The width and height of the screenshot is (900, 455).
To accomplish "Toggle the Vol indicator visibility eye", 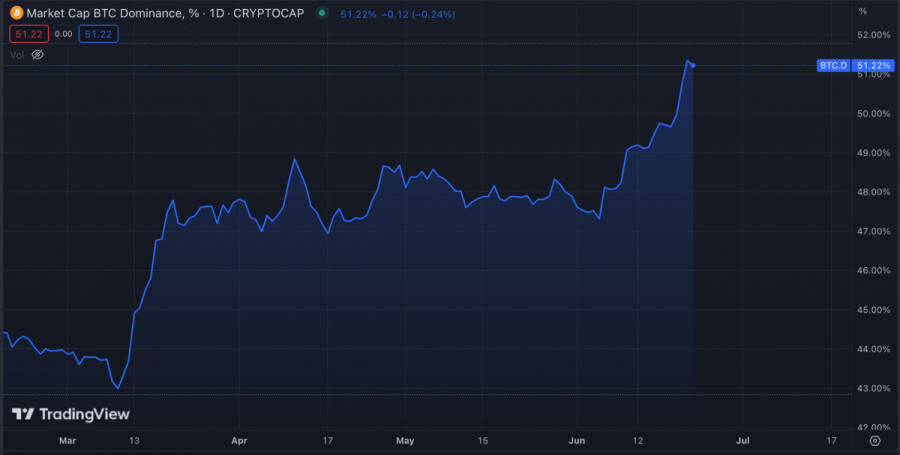I will click(38, 55).
